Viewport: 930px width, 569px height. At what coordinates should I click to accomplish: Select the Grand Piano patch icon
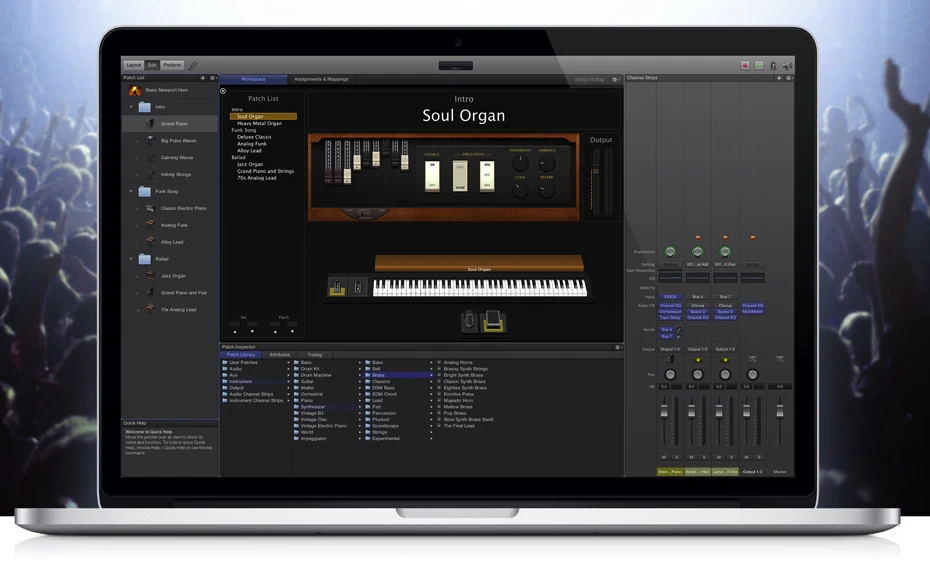pyautogui.click(x=151, y=123)
